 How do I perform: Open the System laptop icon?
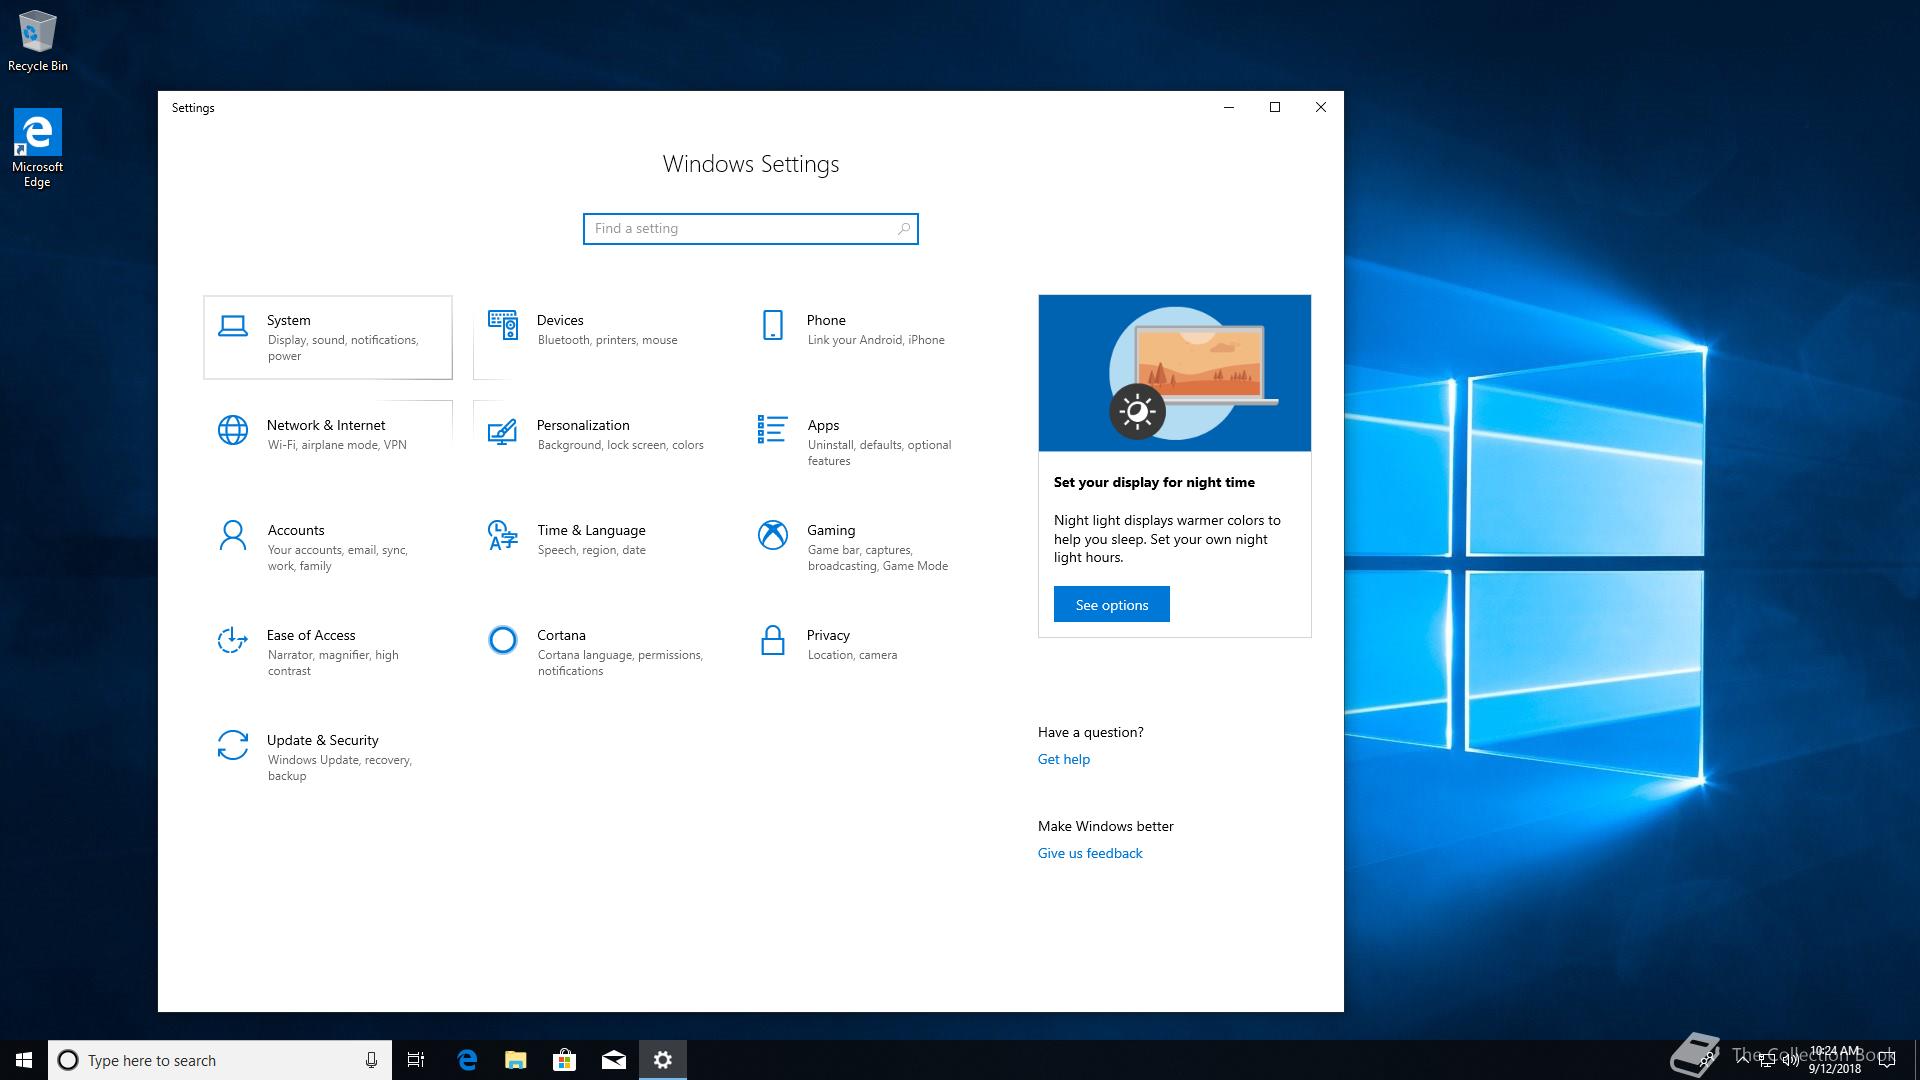coord(233,326)
